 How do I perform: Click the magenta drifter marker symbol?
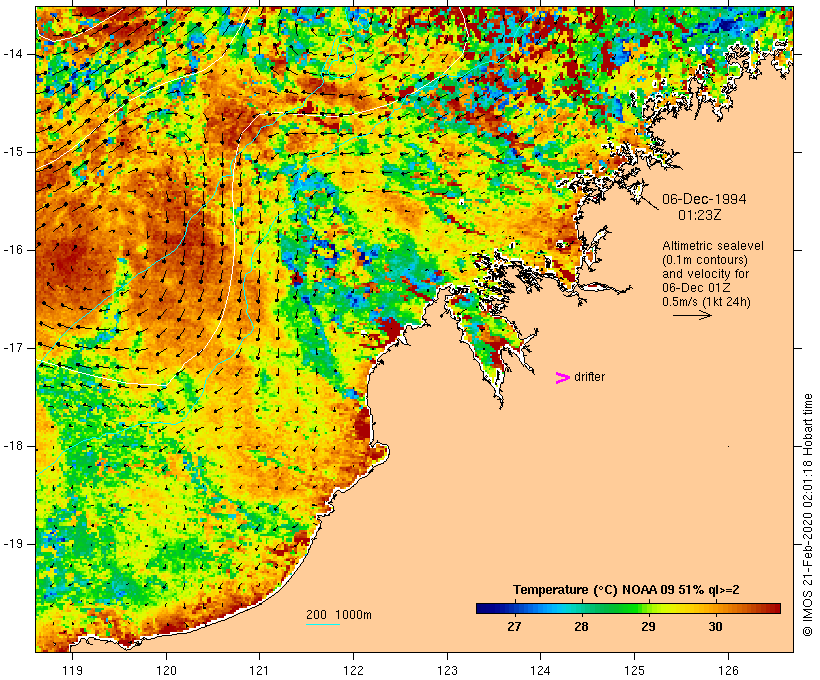(562, 377)
